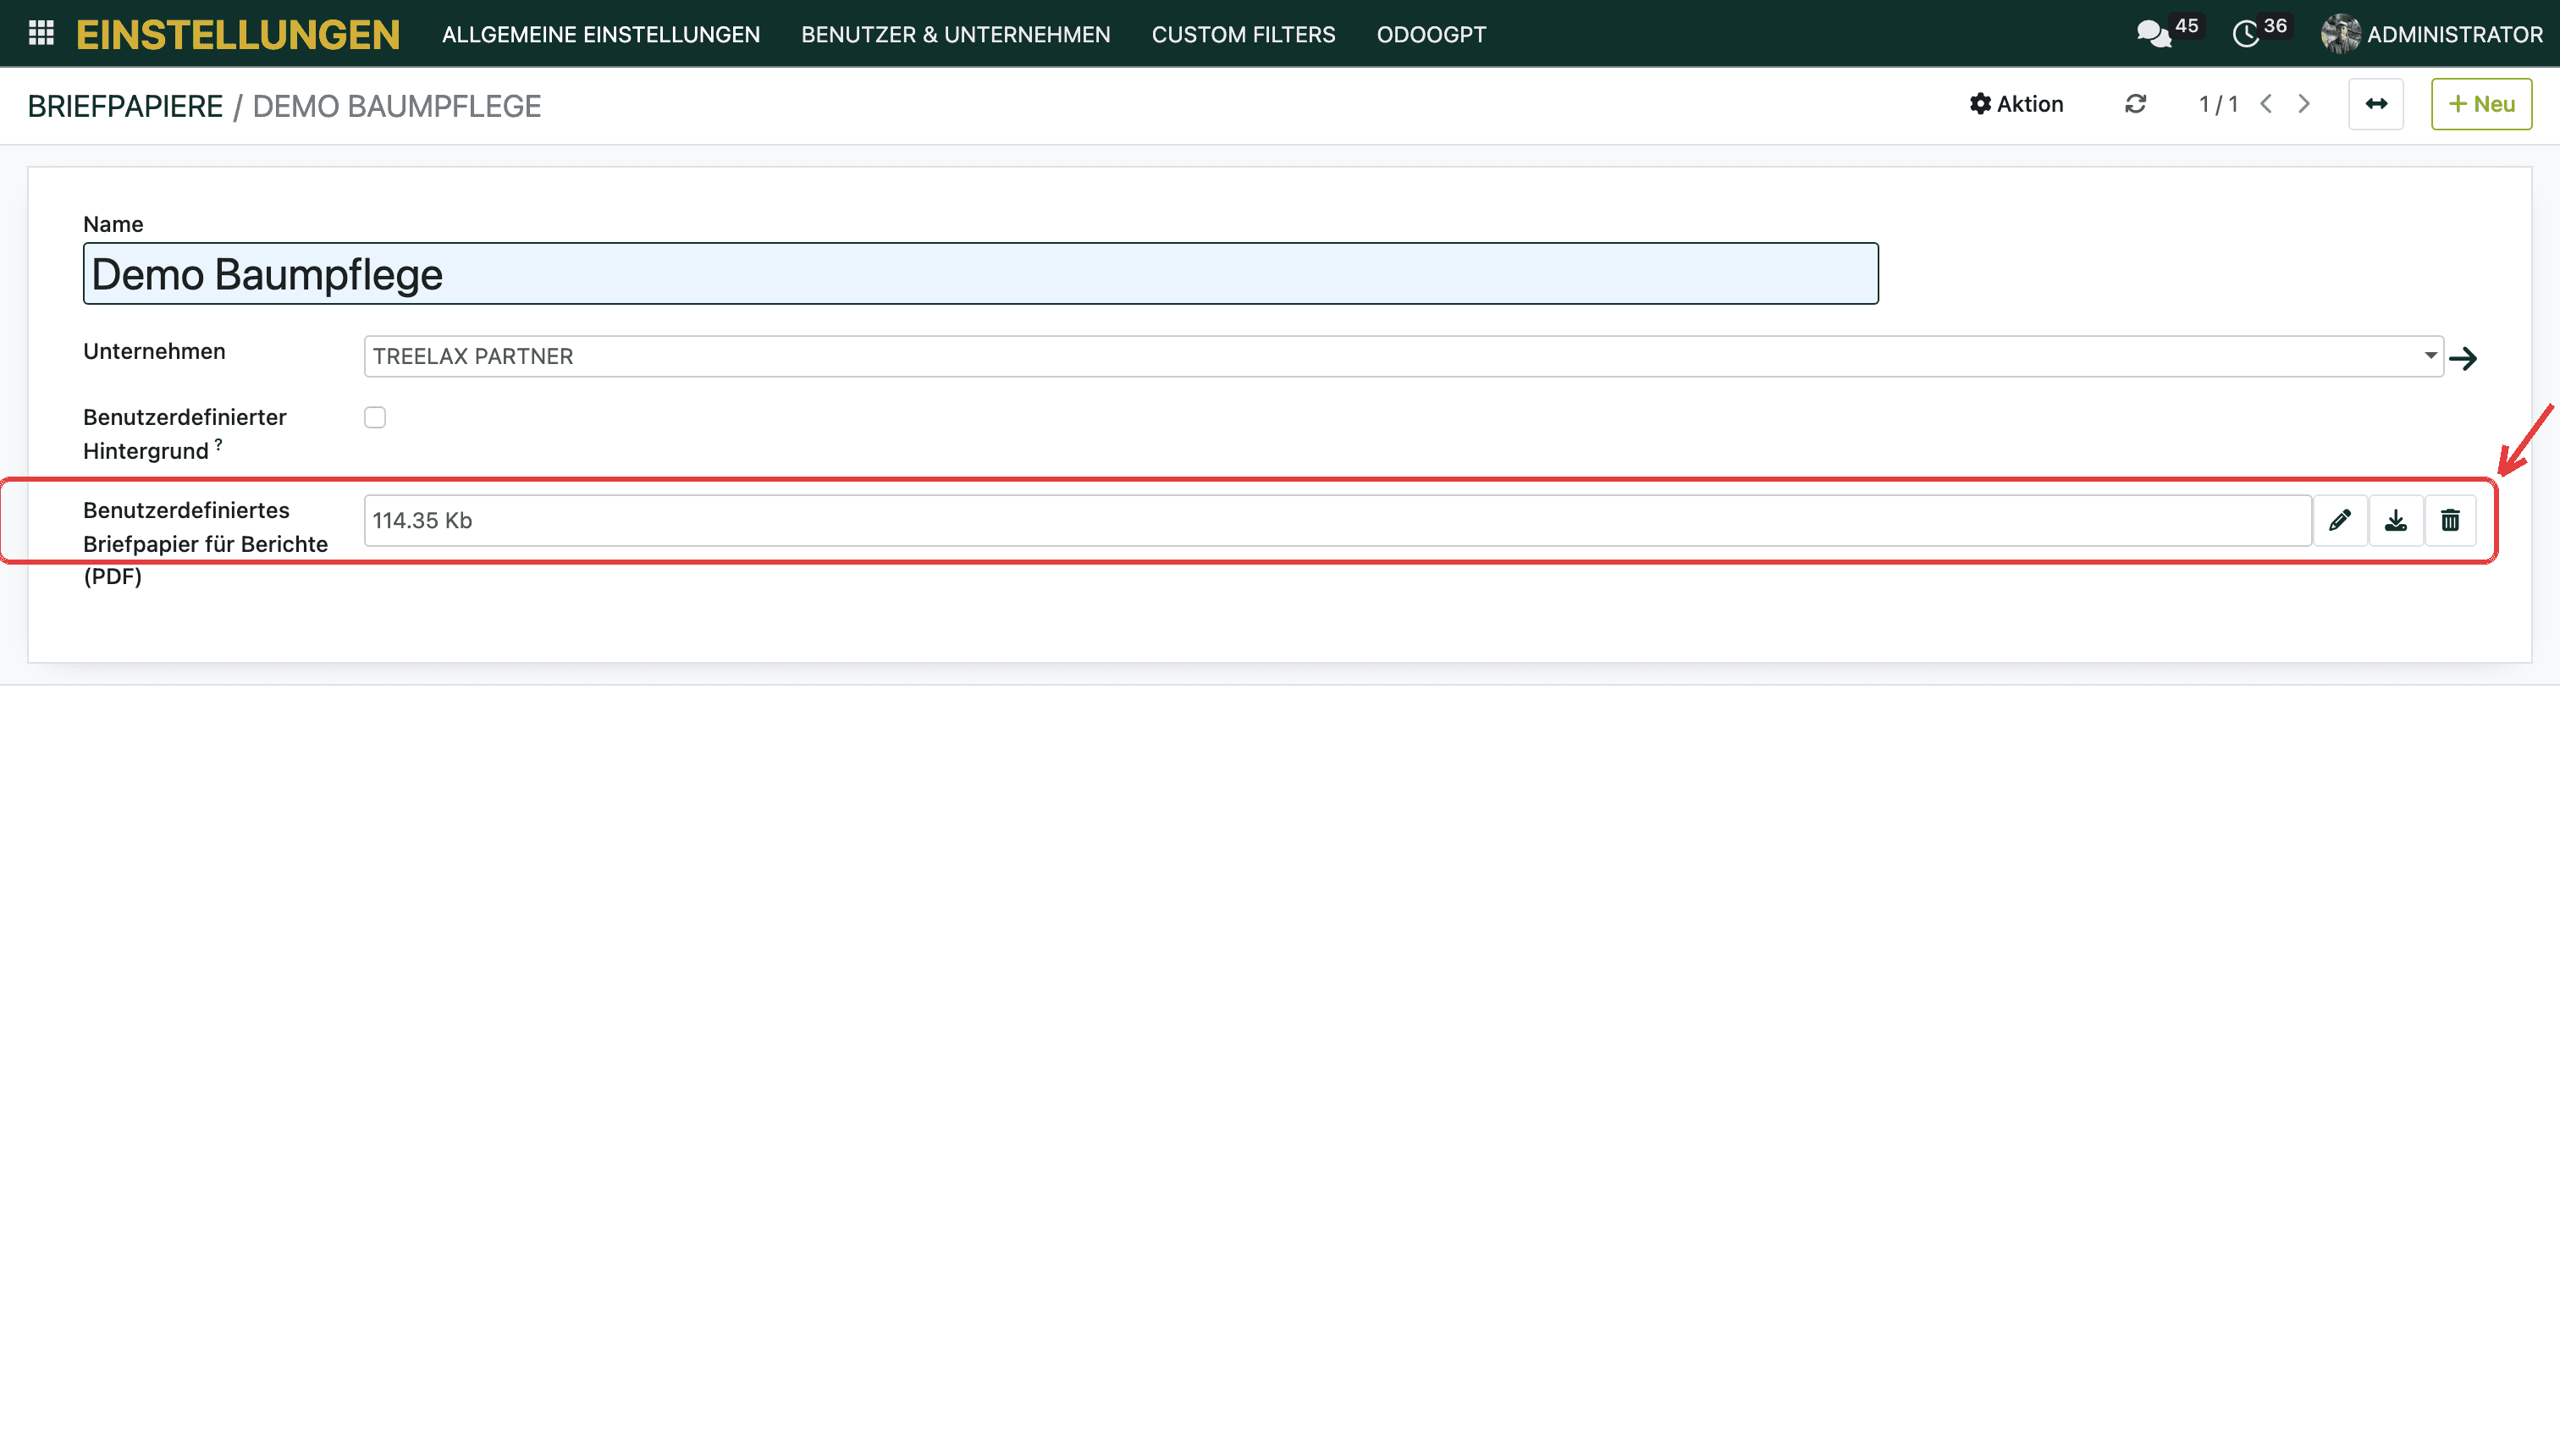Image resolution: width=2560 pixels, height=1456 pixels.
Task: Open the Aktion gear menu
Action: (2017, 104)
